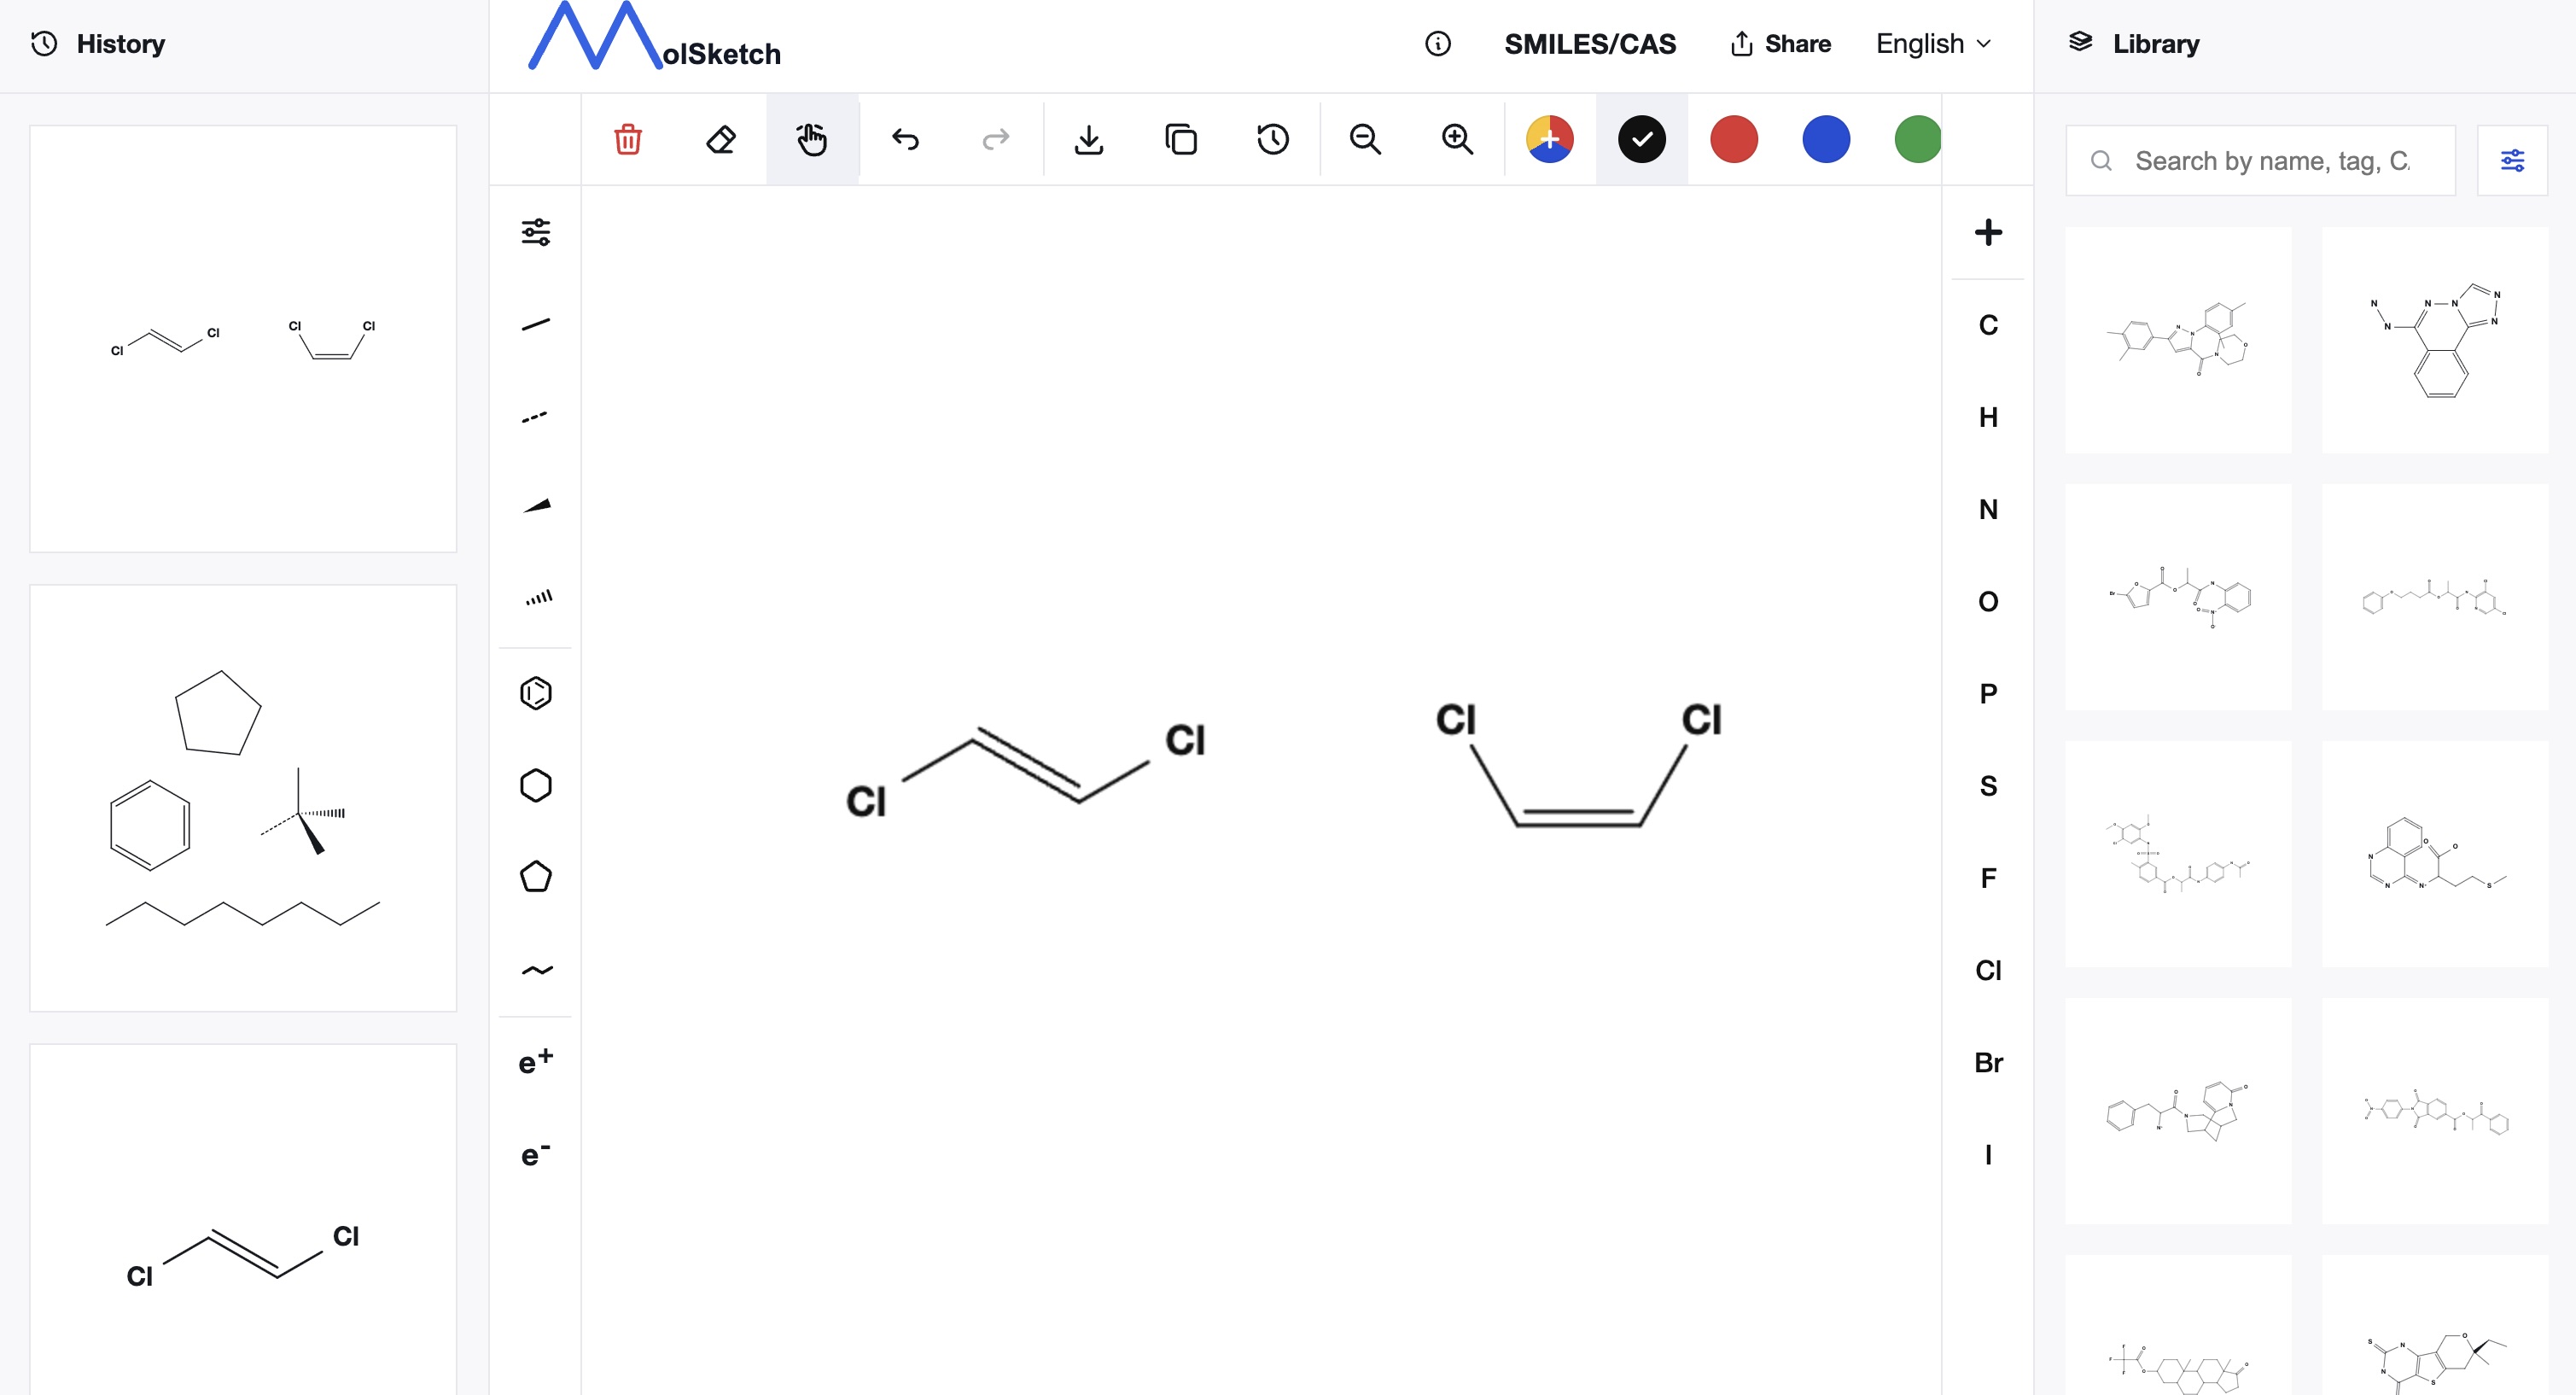Open the library filter options
Image resolution: width=2576 pixels, height=1395 pixels.
[x=2512, y=160]
